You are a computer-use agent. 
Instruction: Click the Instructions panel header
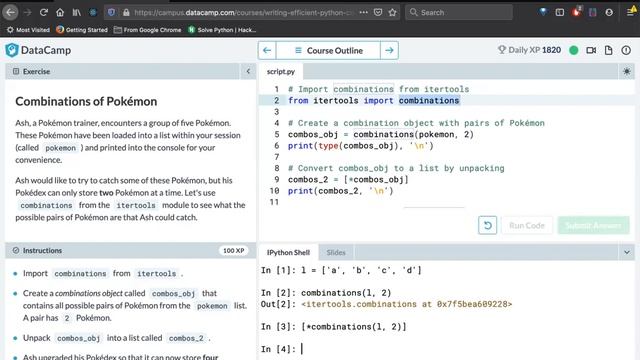[x=130, y=251]
